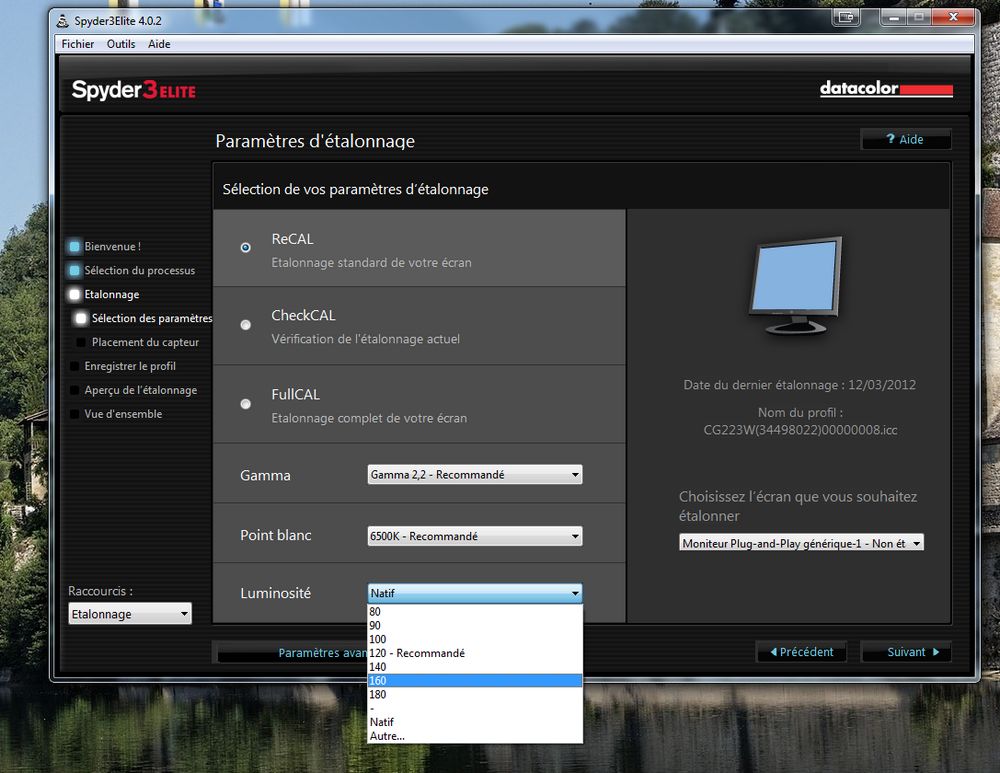The height and width of the screenshot is (773, 1000).
Task: Choose 90 in the Luminosité list
Action: pyautogui.click(x=474, y=626)
